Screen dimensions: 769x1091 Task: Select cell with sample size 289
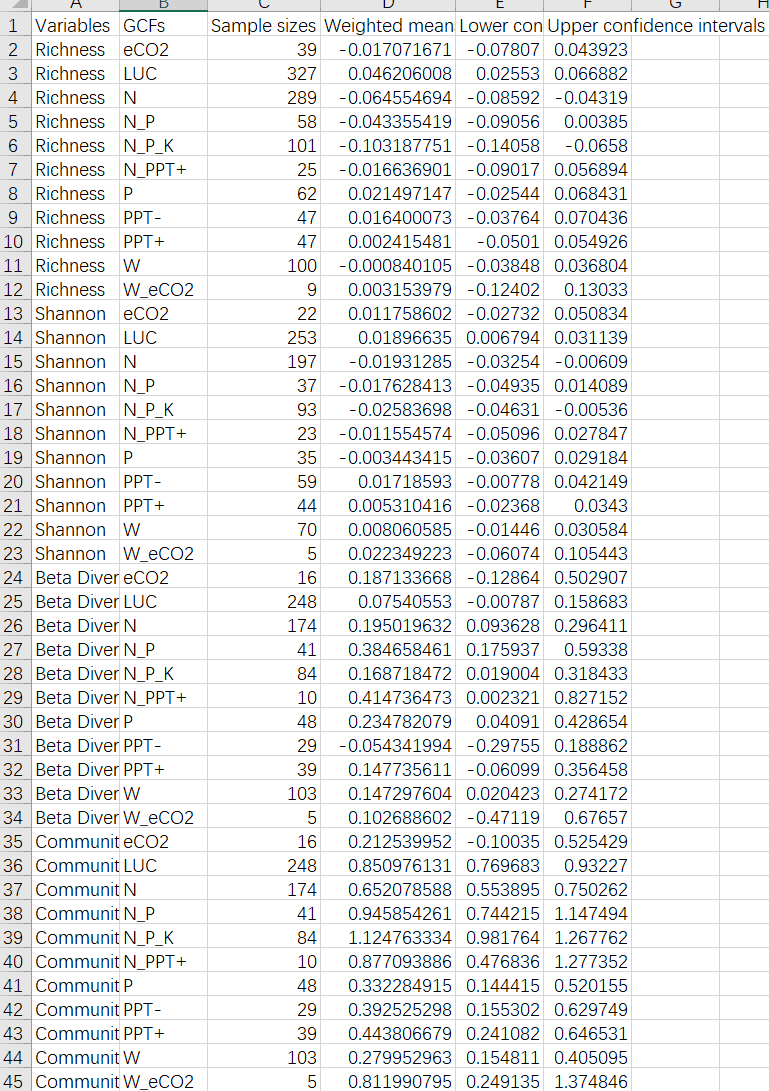pos(264,98)
